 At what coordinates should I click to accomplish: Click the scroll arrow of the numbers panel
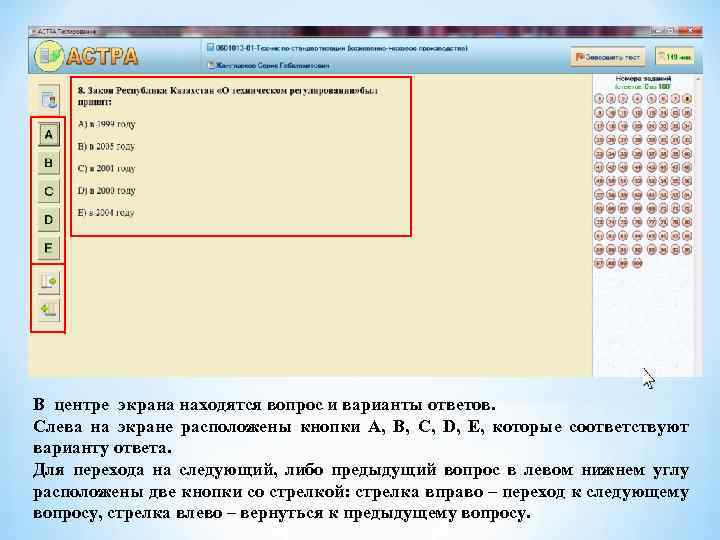pyautogui.click(x=698, y=79)
